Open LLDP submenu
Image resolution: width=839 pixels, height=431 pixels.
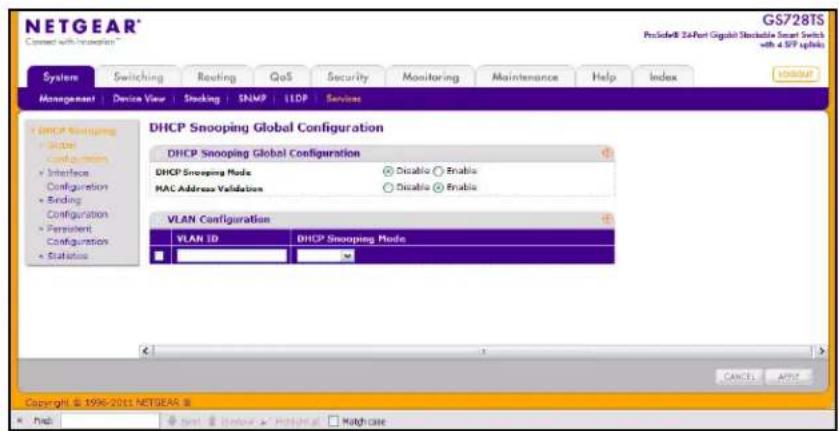pyautogui.click(x=294, y=99)
